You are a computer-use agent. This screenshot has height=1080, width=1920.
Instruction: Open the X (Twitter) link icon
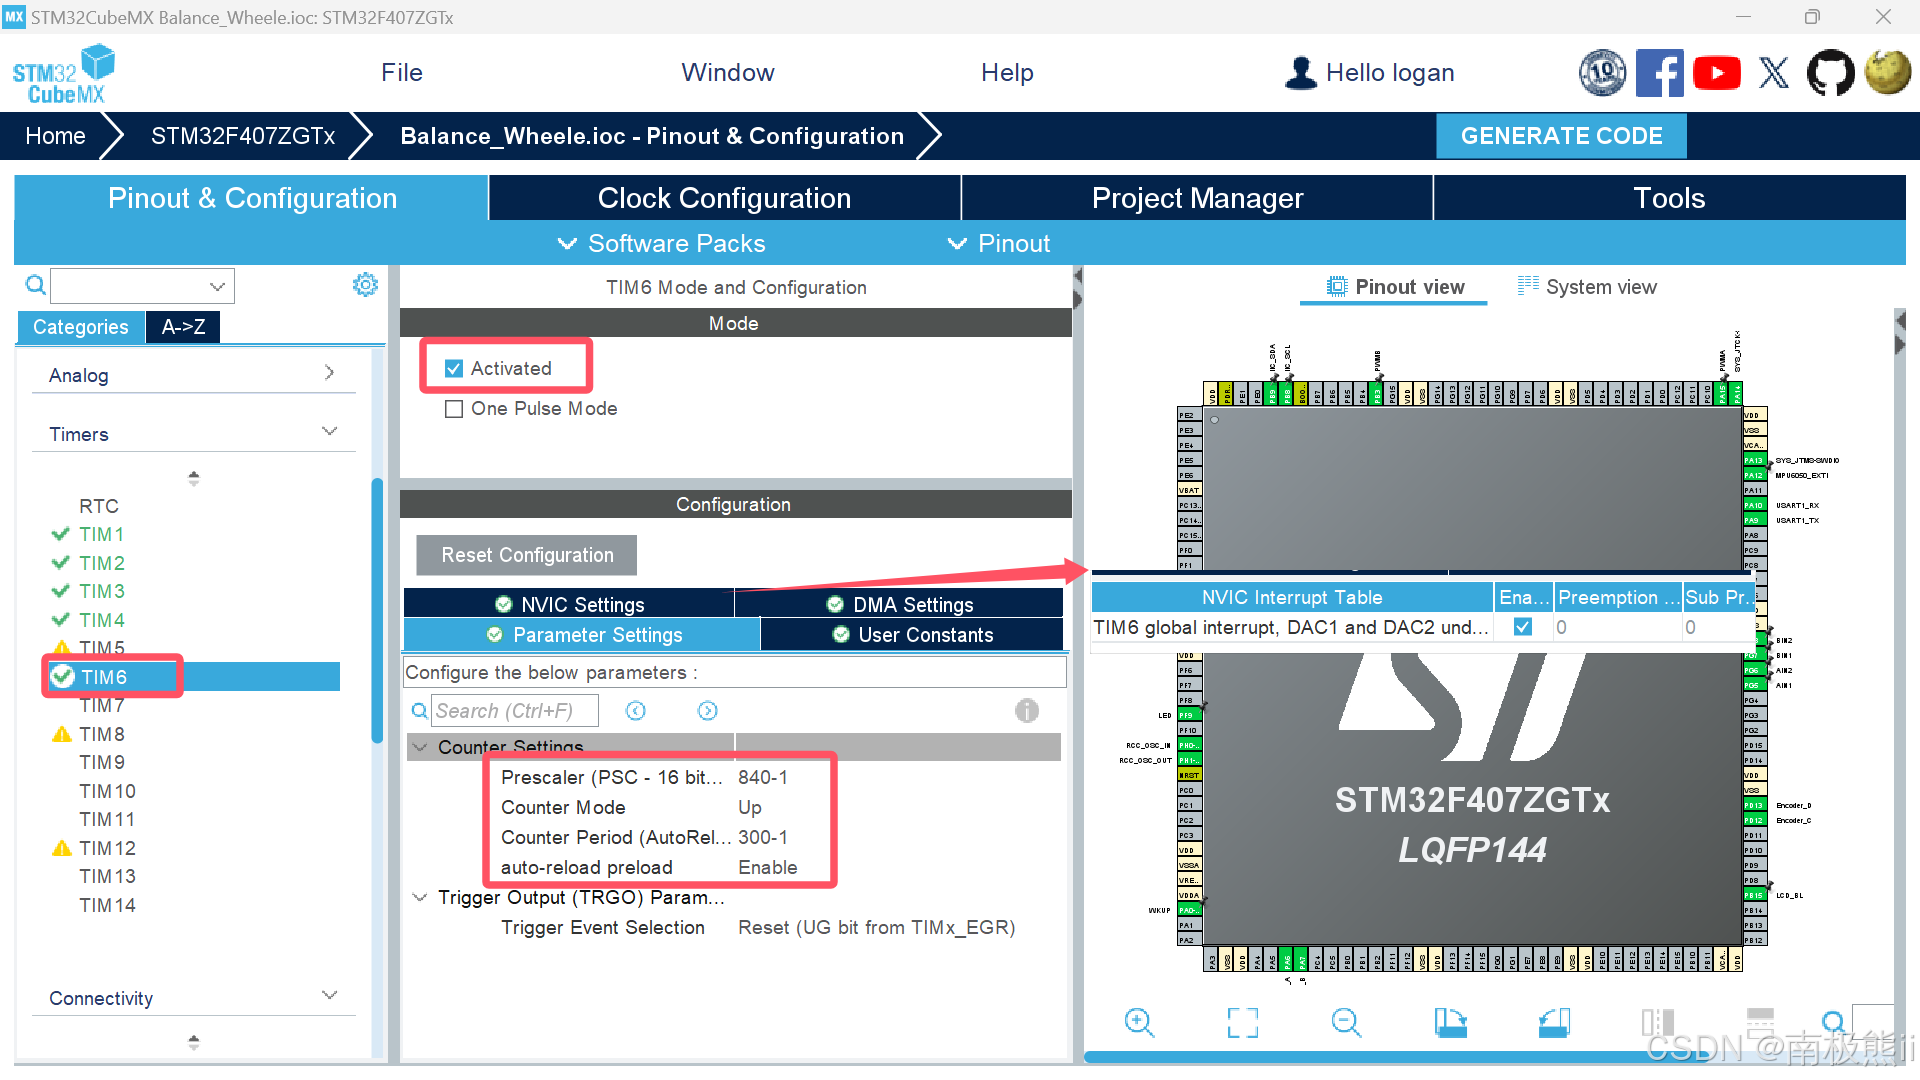pos(1774,73)
